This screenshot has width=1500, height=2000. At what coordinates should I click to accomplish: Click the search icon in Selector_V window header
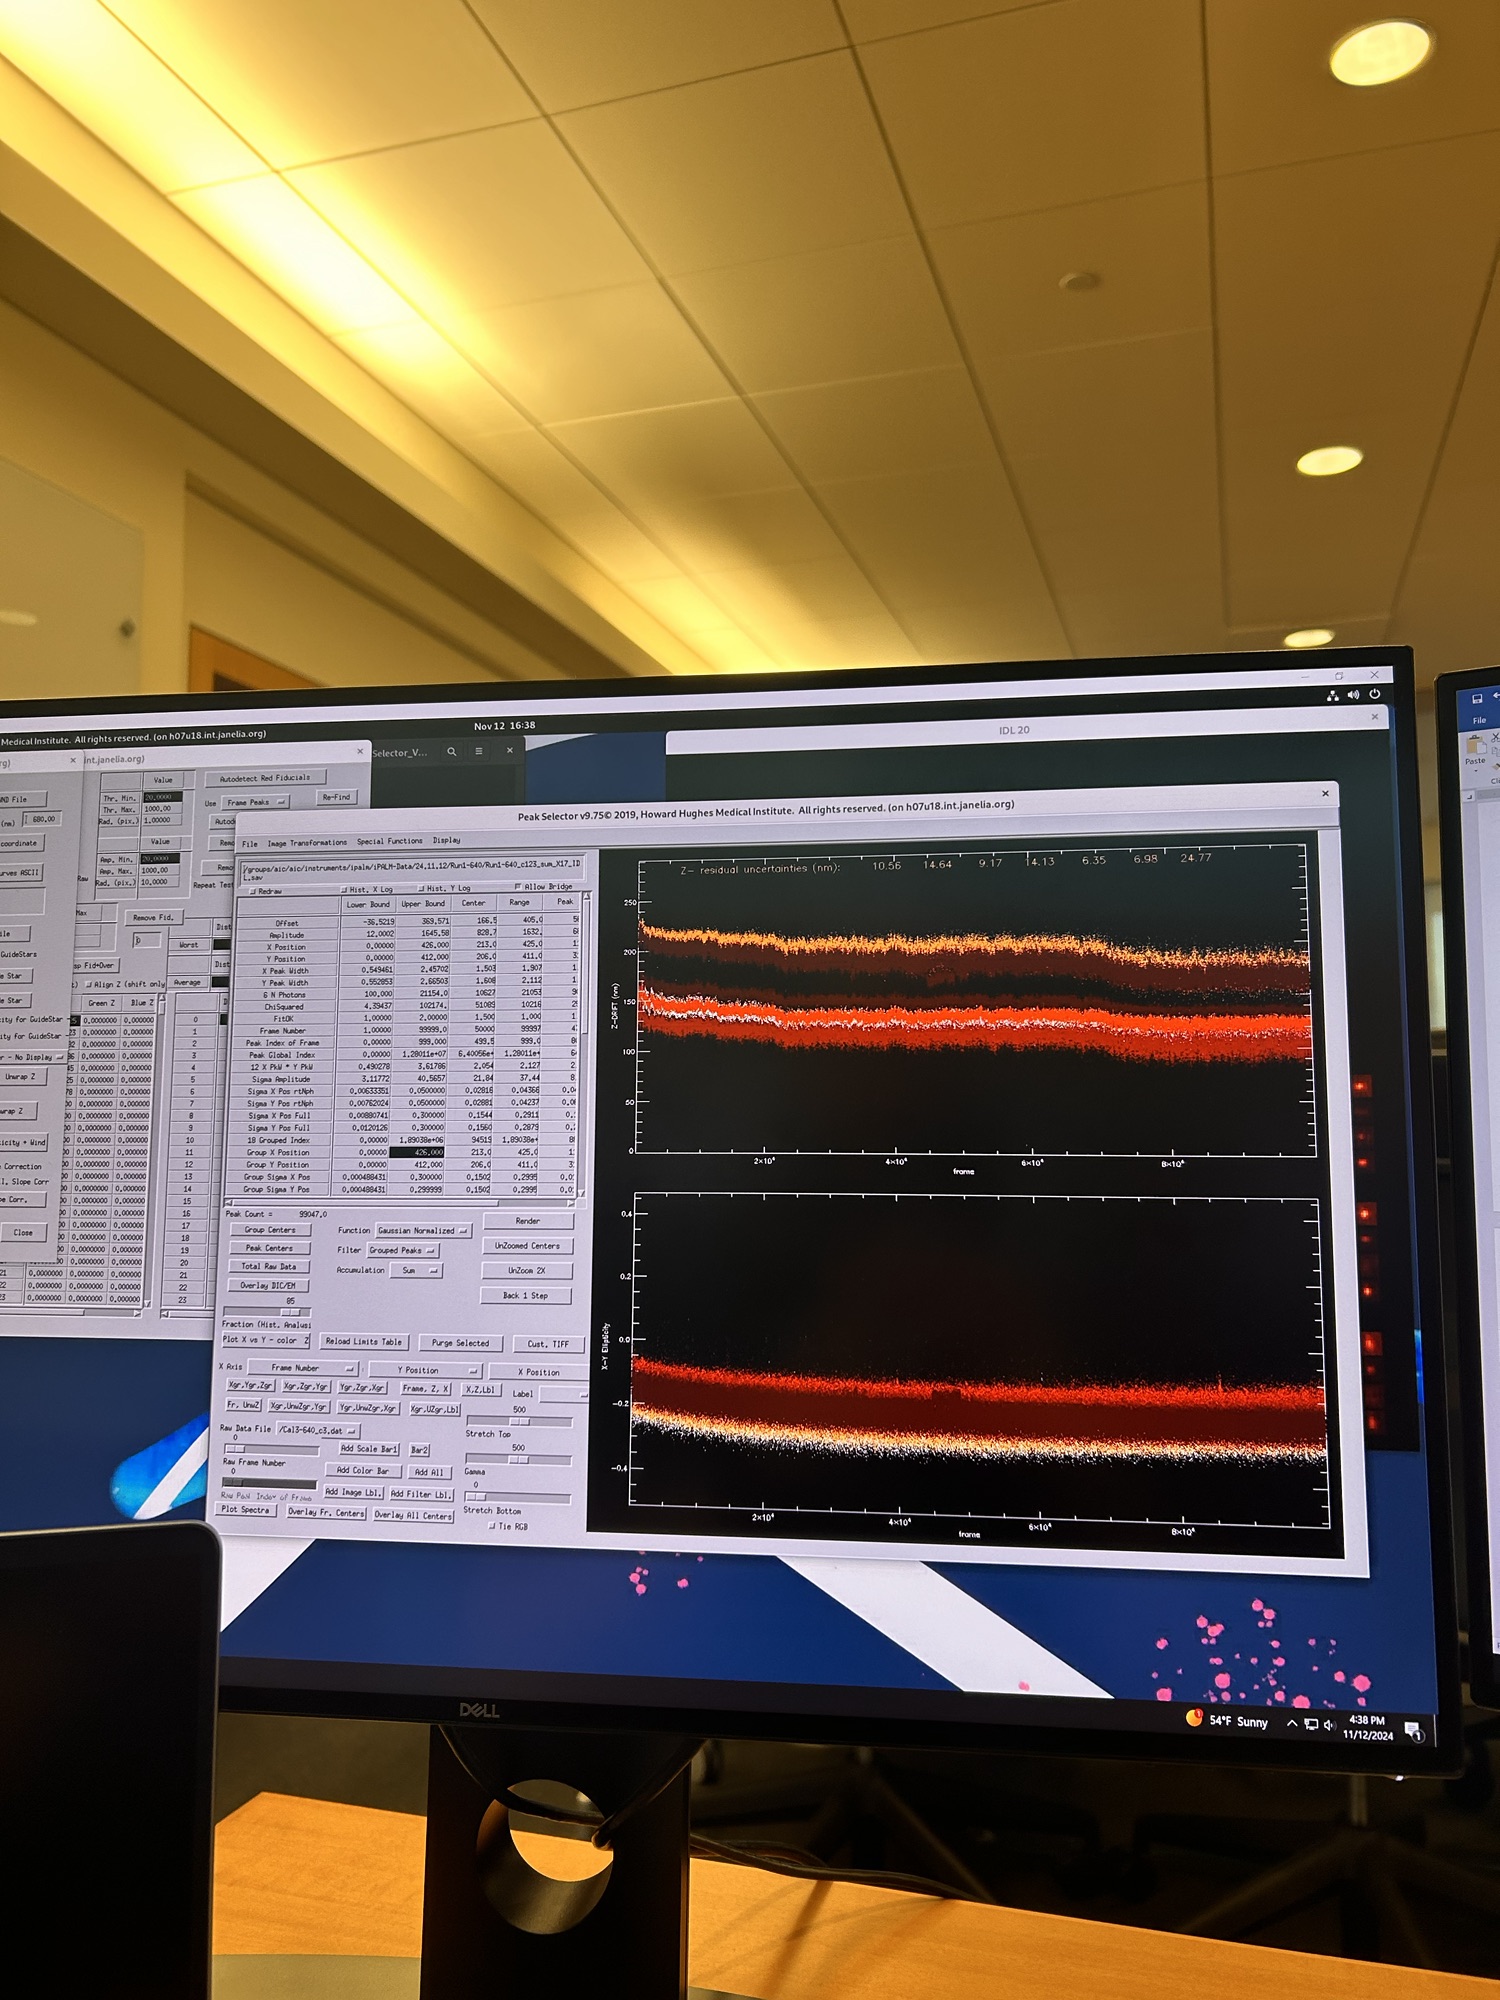pyautogui.click(x=452, y=751)
